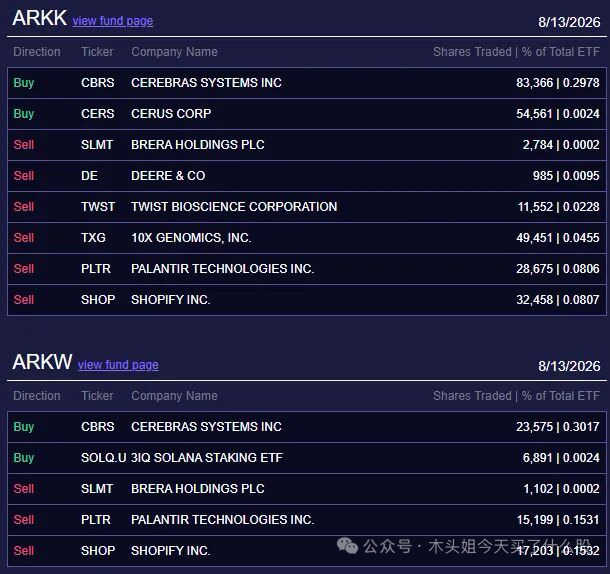Image resolution: width=610 pixels, height=574 pixels.
Task: Click Sell direction in the TWST row
Action: pyautogui.click(x=24, y=207)
